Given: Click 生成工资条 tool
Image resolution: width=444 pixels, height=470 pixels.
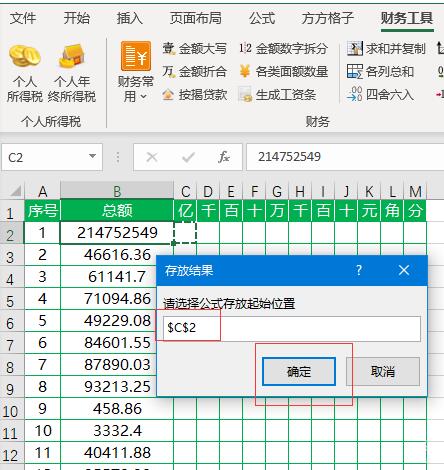Looking at the screenshot, I should (x=277, y=95).
